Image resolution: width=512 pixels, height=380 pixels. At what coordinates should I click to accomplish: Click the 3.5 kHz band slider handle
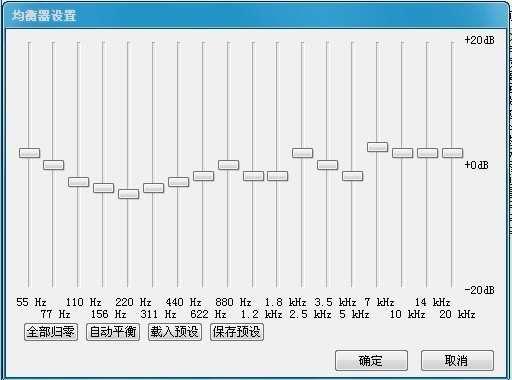(327, 165)
